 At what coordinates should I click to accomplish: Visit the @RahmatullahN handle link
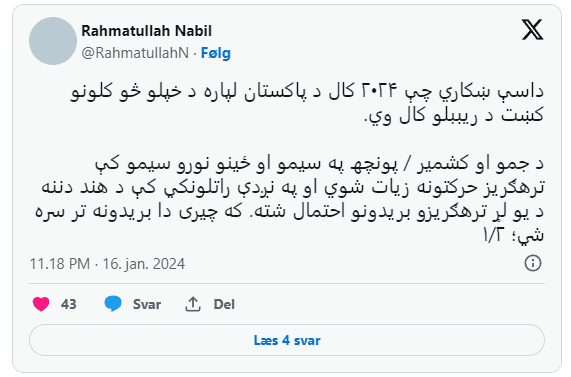(135, 53)
